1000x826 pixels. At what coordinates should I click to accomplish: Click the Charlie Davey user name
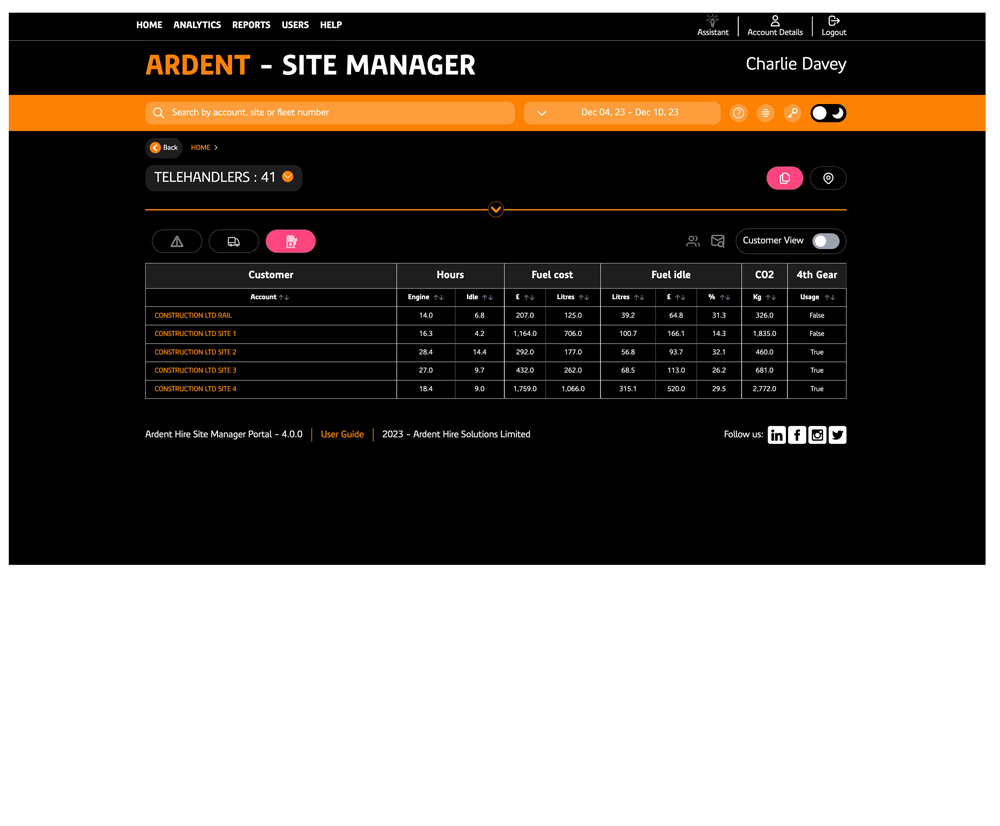(796, 64)
